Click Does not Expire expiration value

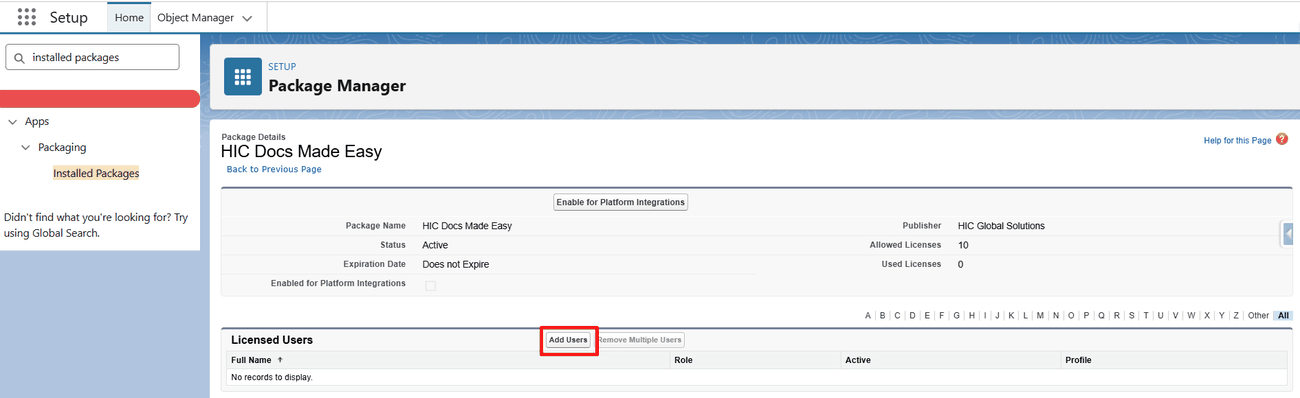point(456,264)
